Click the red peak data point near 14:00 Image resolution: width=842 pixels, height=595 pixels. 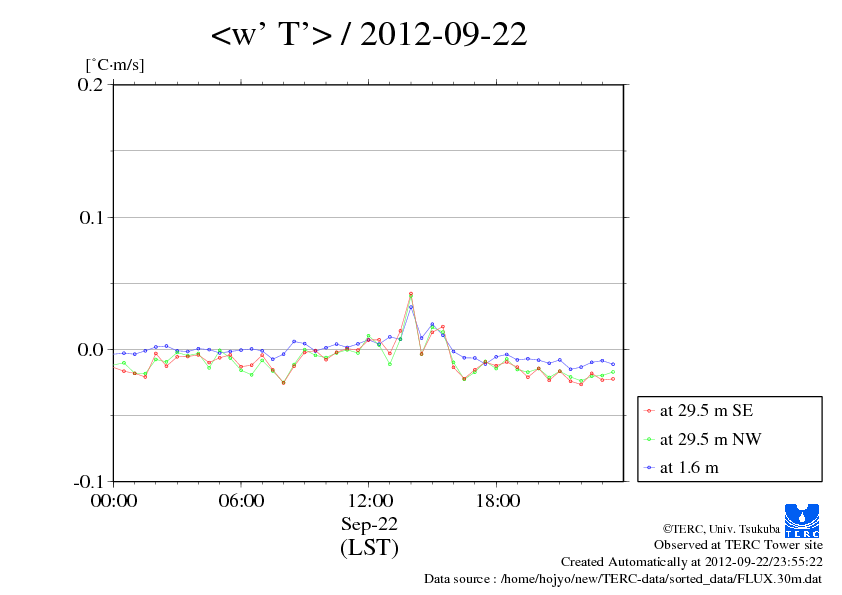click(411, 294)
